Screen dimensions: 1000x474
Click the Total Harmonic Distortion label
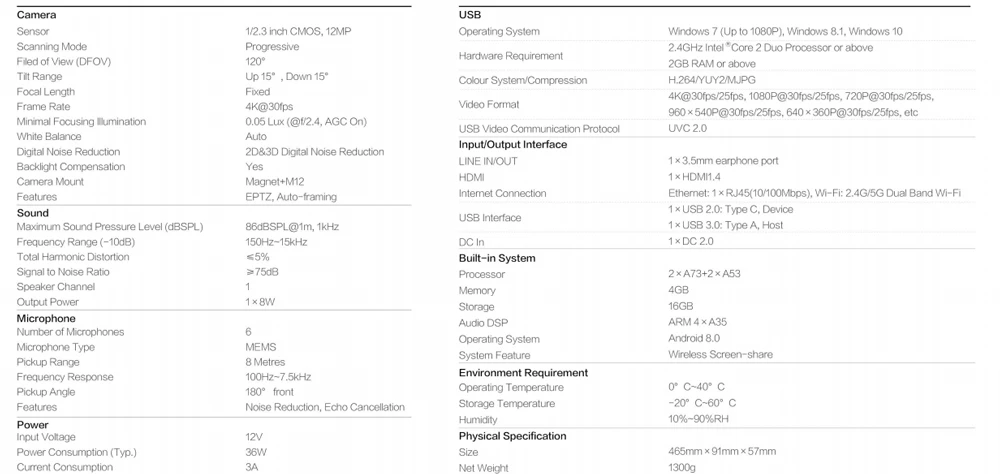click(73, 257)
